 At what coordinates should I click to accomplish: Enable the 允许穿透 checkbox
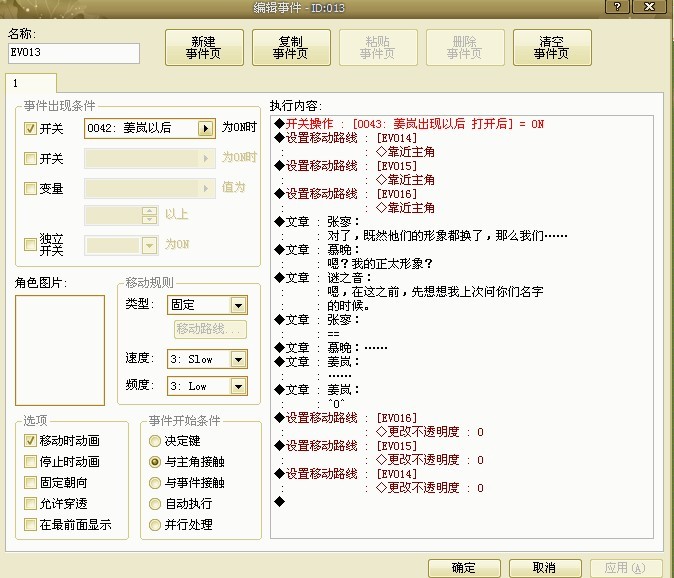(x=30, y=503)
